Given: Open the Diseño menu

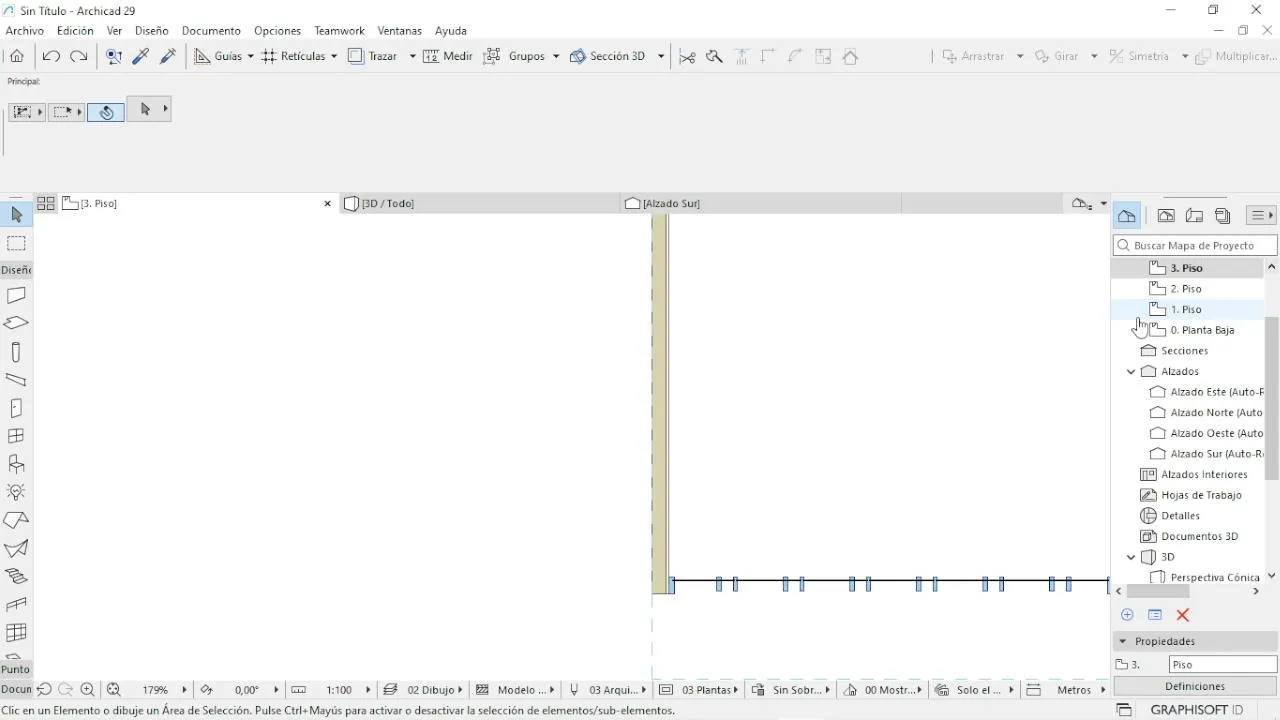Looking at the screenshot, I should pyautogui.click(x=152, y=31).
